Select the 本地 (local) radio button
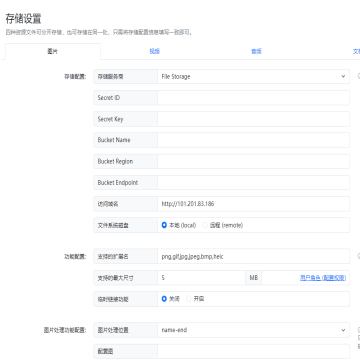360x360 pixels. pyautogui.click(x=164, y=225)
